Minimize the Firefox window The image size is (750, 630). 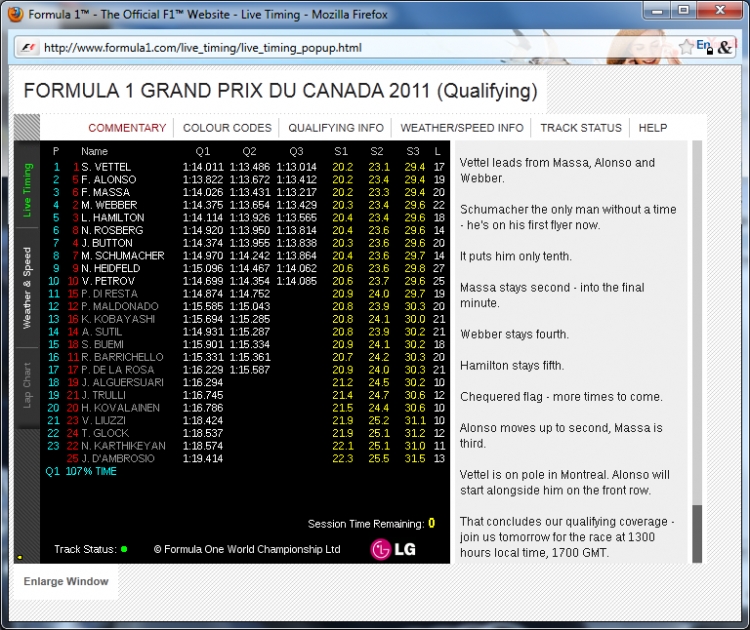point(657,11)
